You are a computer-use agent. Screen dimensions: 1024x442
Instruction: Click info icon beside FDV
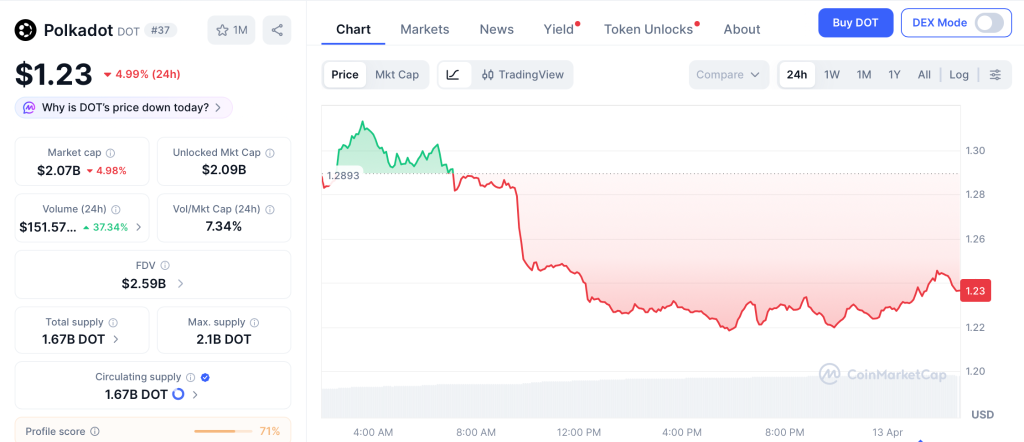pos(165,266)
